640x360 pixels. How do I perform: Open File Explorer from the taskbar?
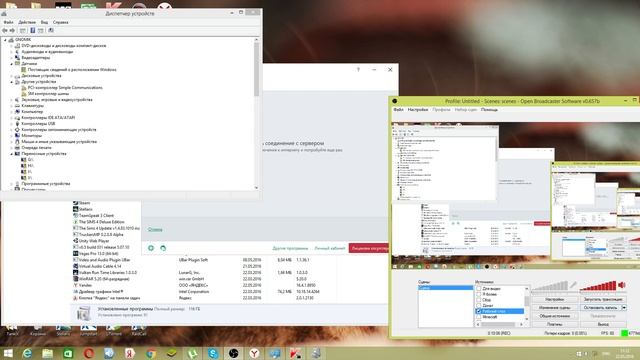[x=48, y=353]
